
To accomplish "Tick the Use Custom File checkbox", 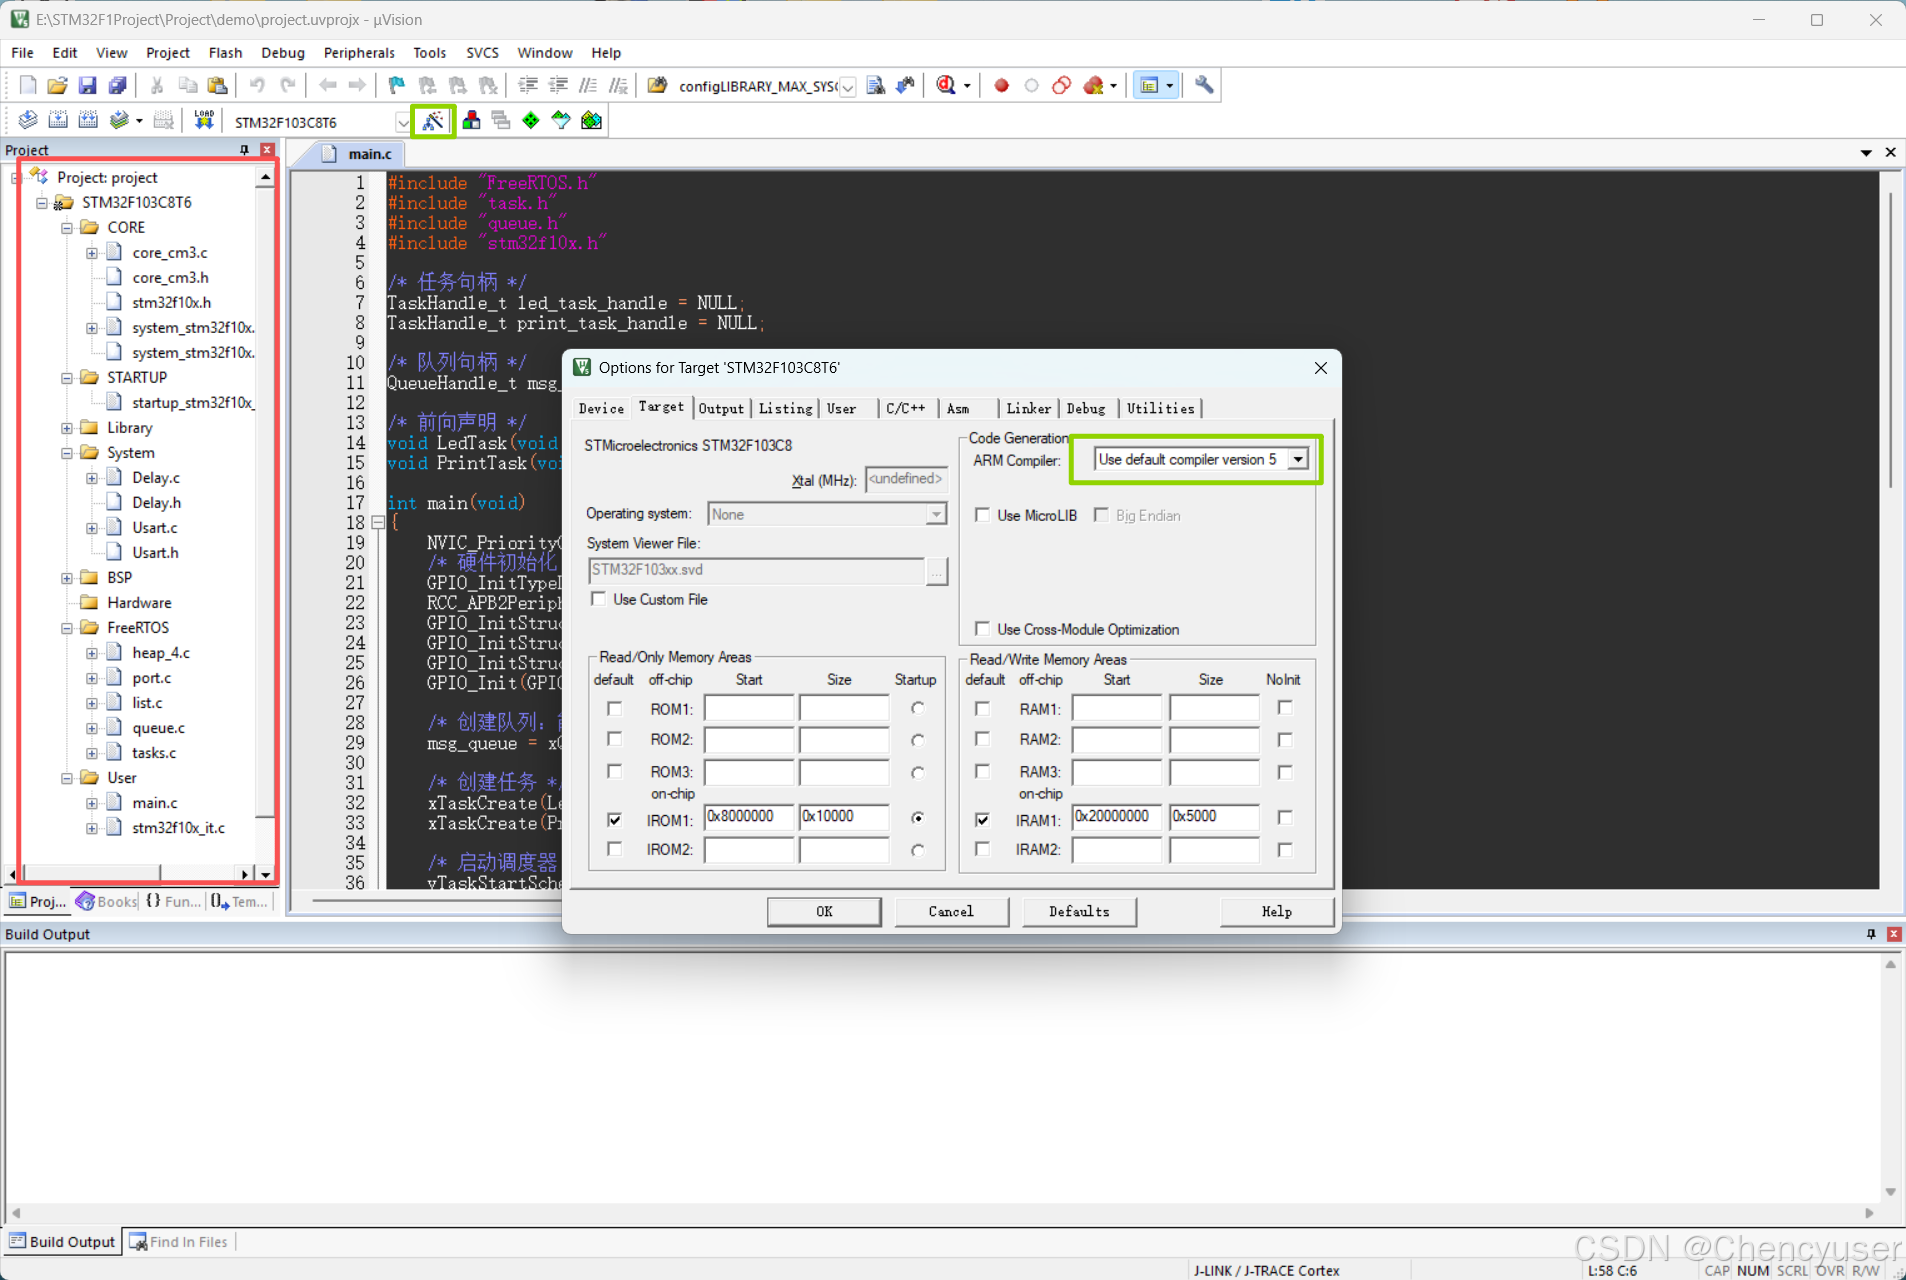I will (x=598, y=599).
